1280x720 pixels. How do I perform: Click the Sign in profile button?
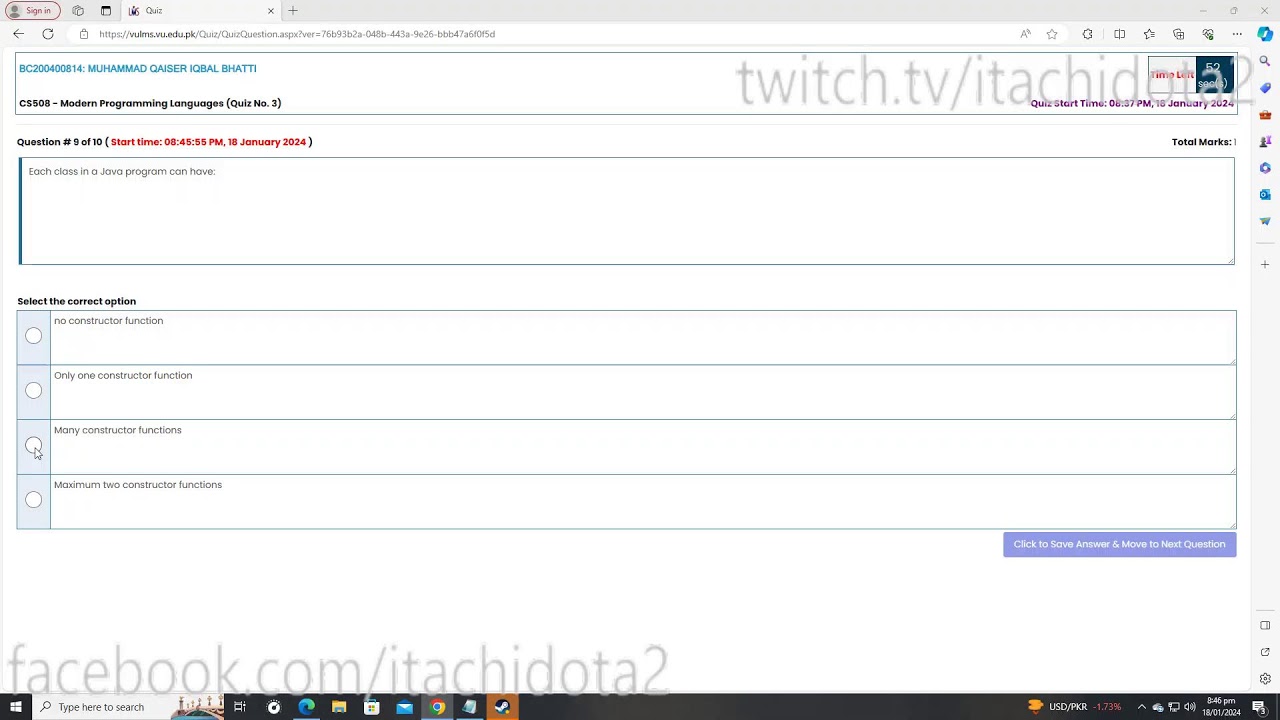pyautogui.click(x=32, y=11)
